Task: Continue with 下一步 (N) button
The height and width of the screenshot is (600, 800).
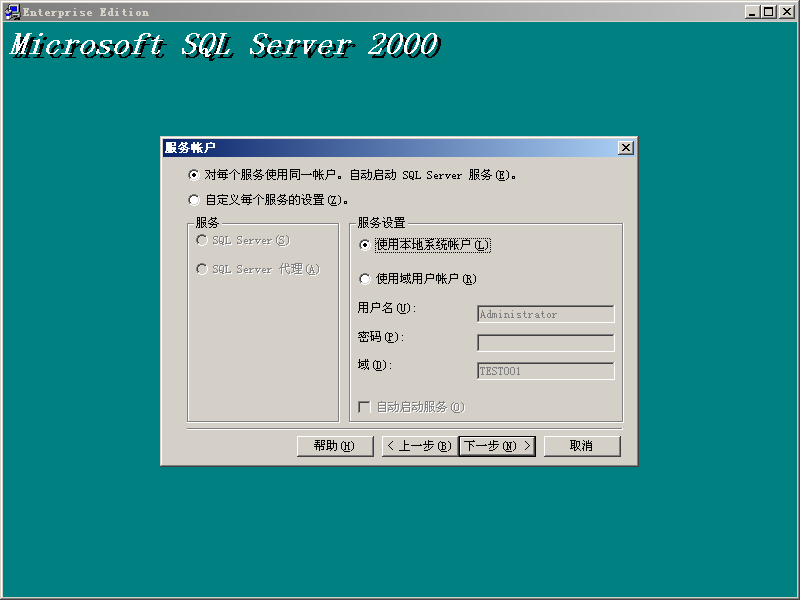Action: pyautogui.click(x=497, y=446)
